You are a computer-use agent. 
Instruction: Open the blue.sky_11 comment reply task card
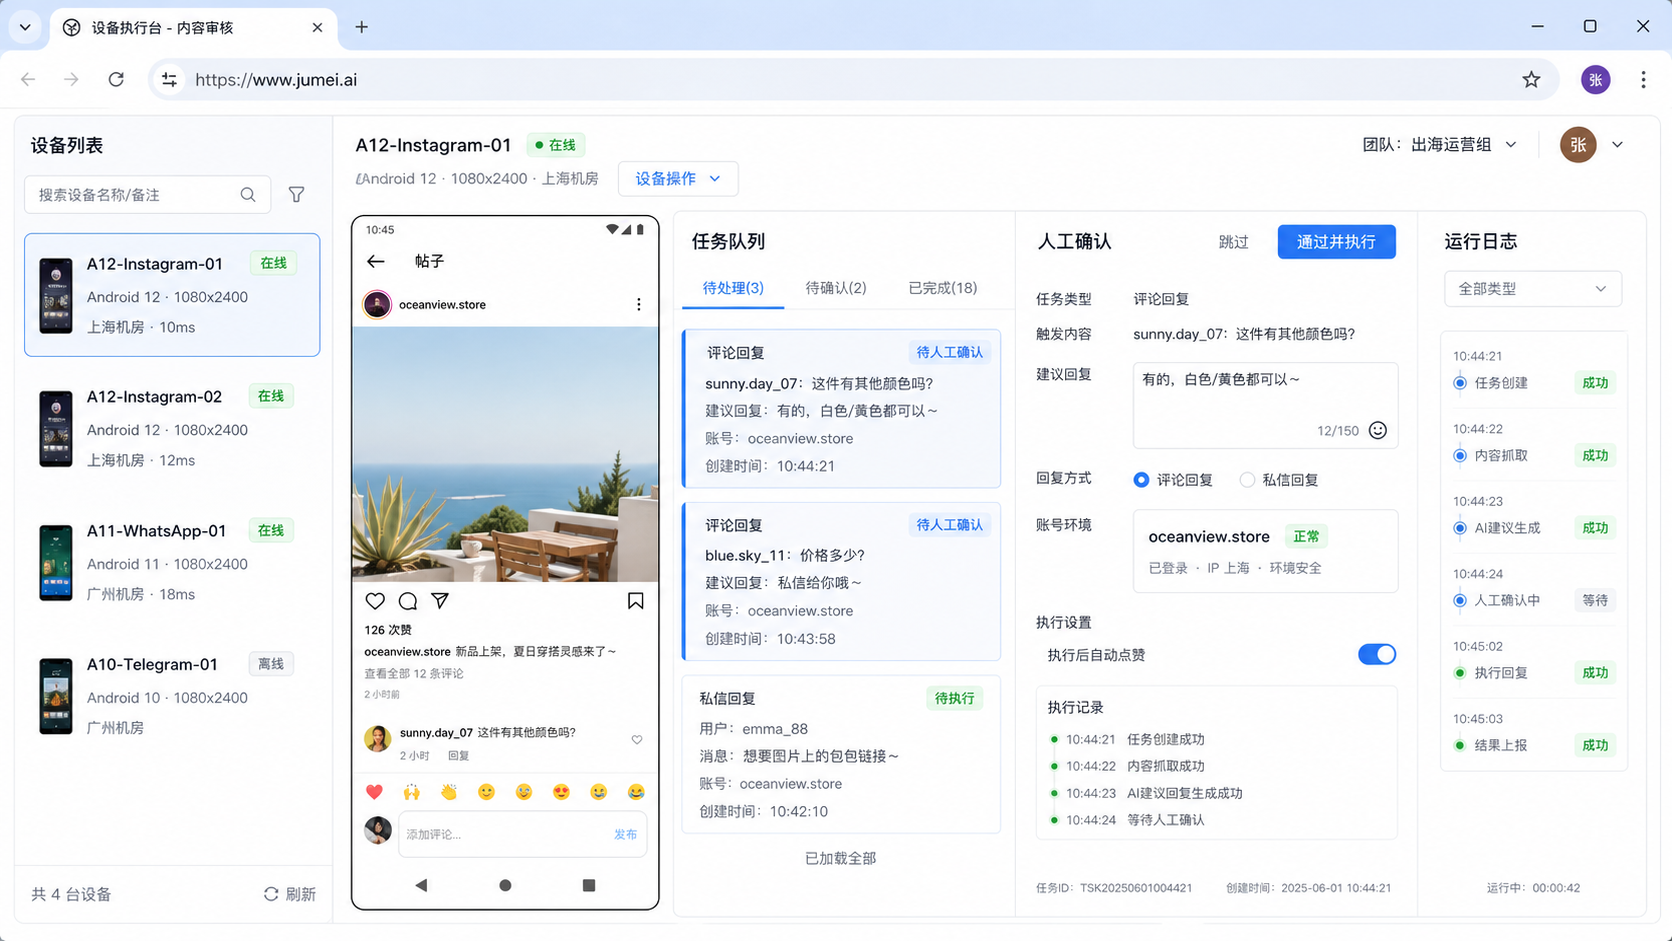pyautogui.click(x=841, y=581)
